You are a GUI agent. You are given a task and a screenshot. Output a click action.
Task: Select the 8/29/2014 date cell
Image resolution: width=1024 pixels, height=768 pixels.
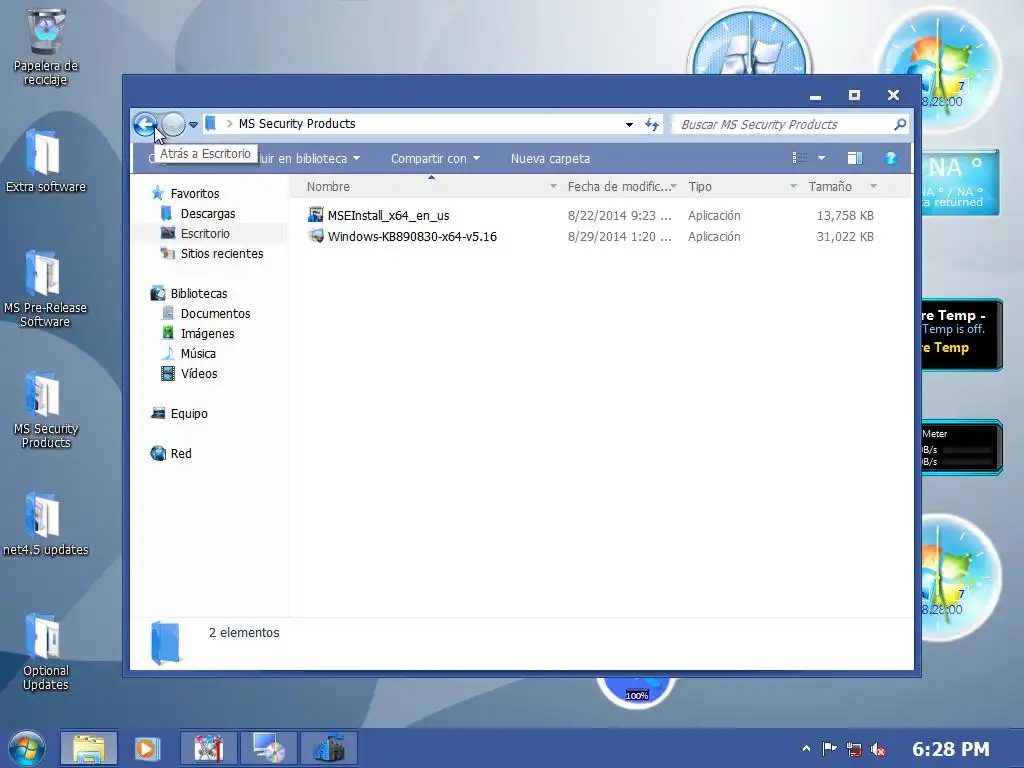pos(619,236)
